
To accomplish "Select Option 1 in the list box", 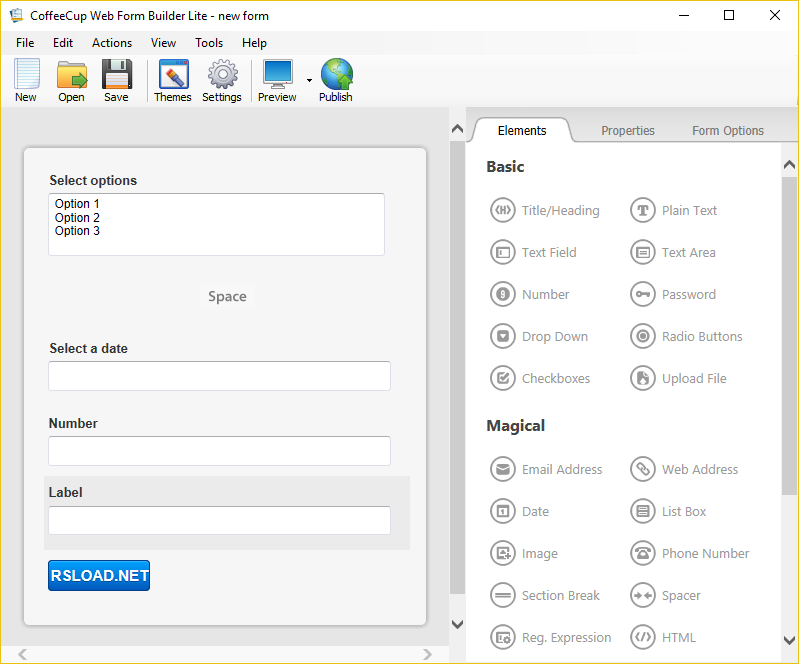I will tap(77, 204).
